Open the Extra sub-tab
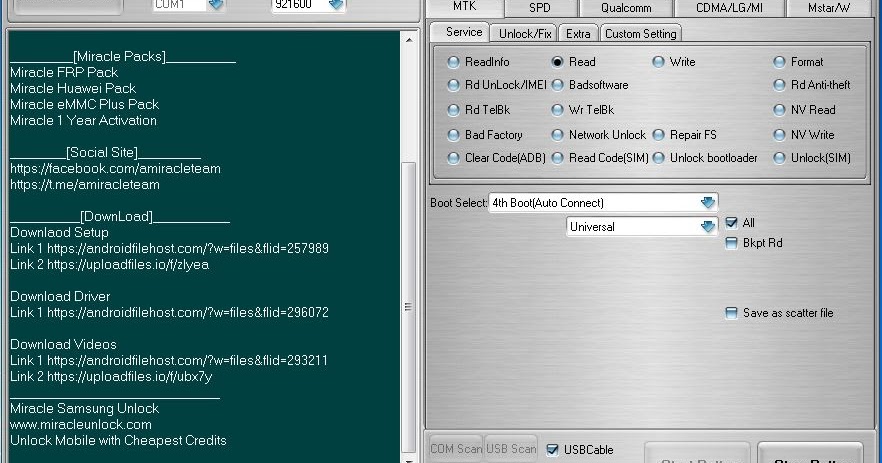 pyautogui.click(x=578, y=34)
